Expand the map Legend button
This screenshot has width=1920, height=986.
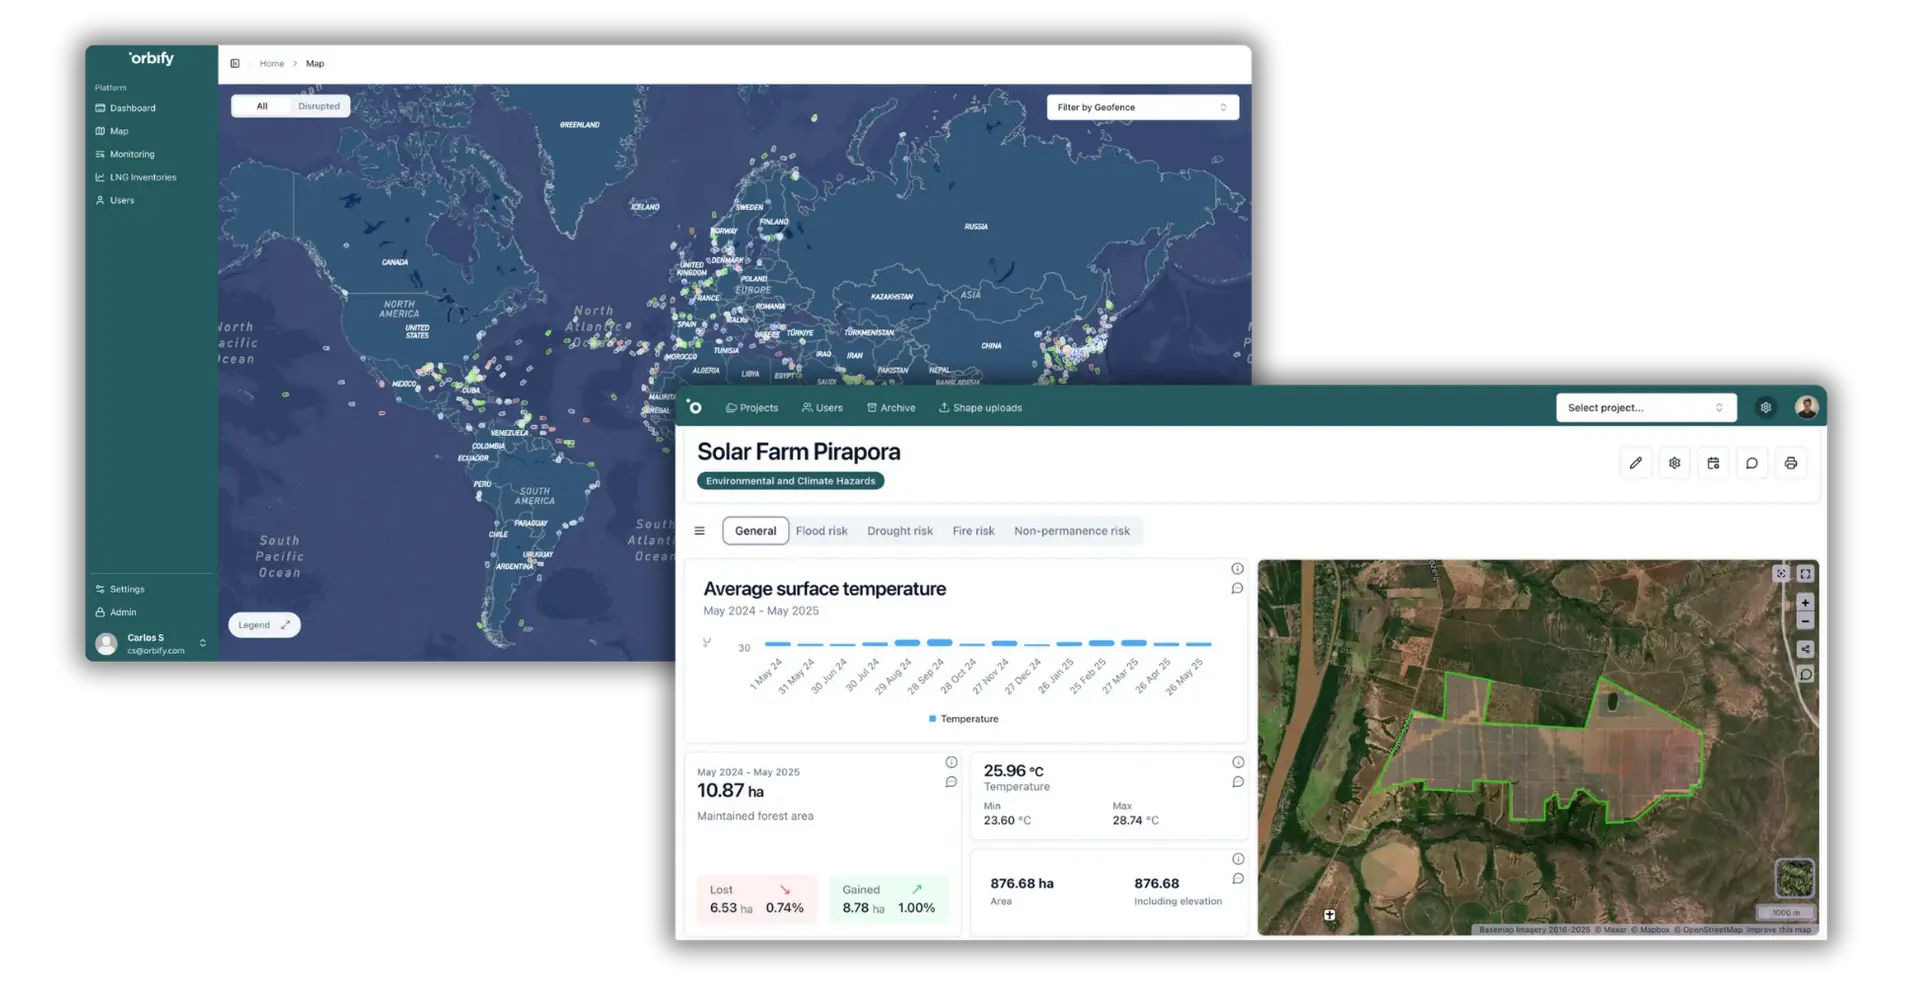pos(264,625)
